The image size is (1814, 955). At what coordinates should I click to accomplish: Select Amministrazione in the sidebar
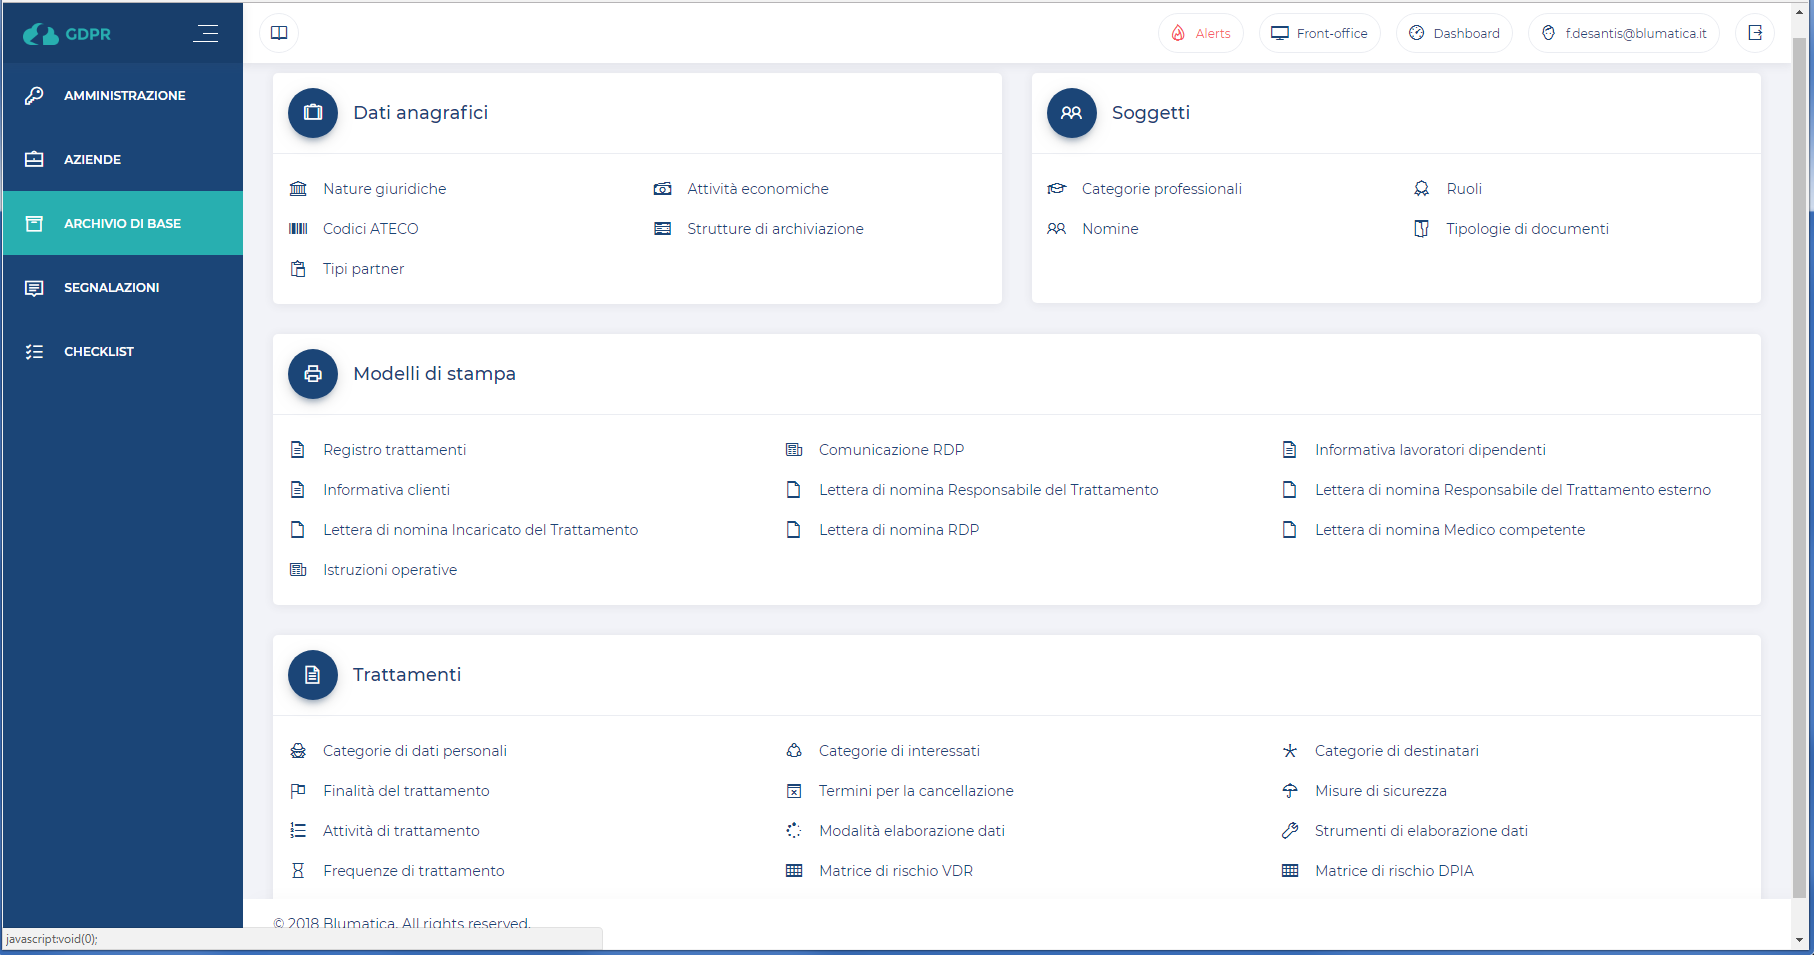124,96
